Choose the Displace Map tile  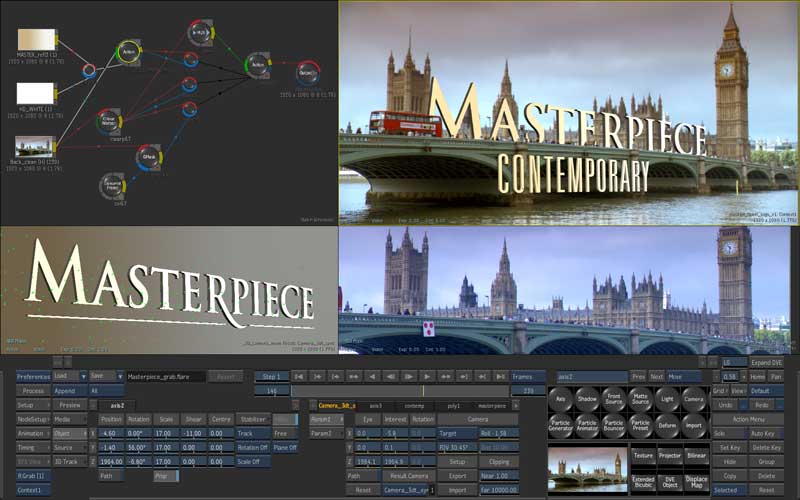pyautogui.click(x=696, y=482)
